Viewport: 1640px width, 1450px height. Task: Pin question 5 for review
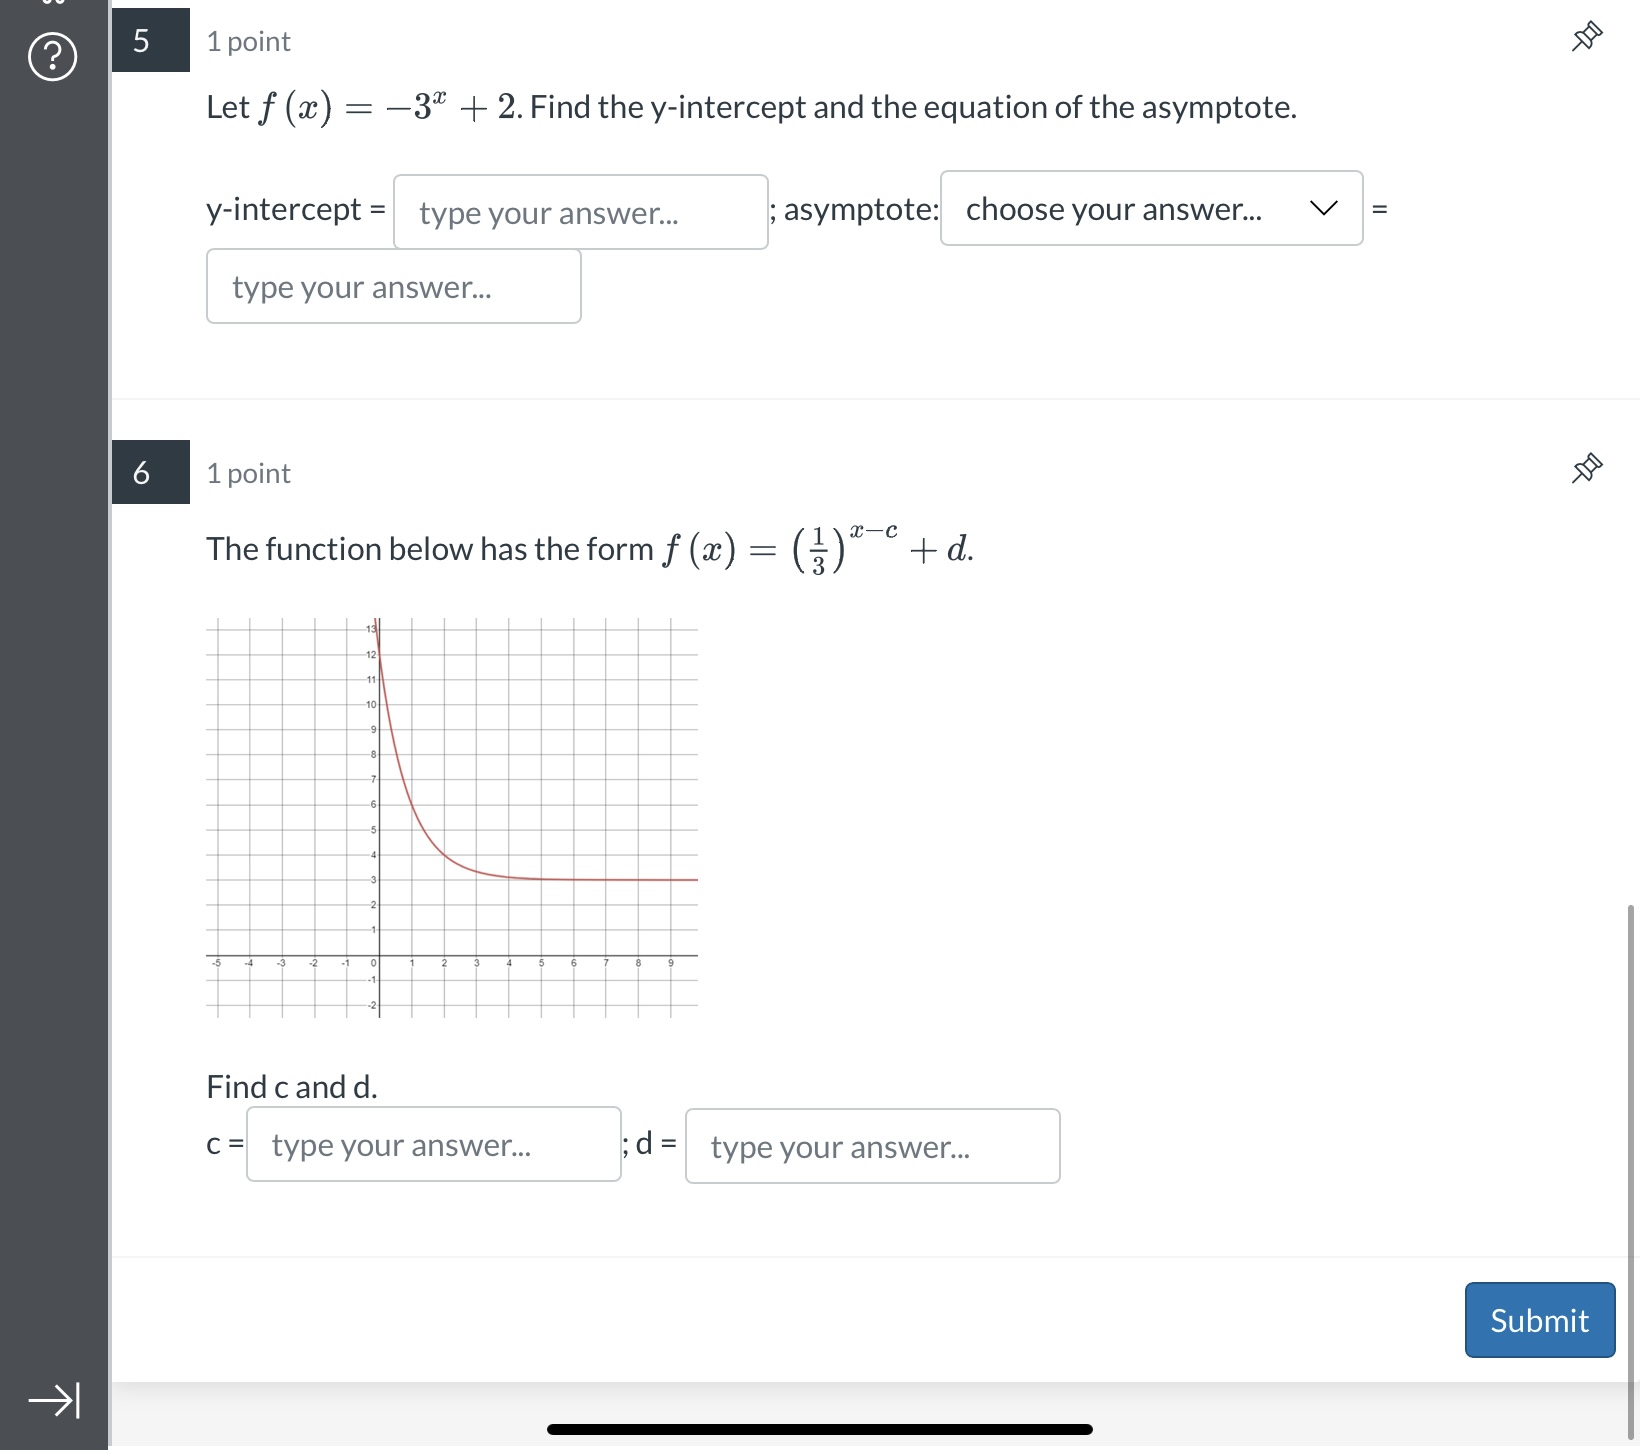point(1585,35)
